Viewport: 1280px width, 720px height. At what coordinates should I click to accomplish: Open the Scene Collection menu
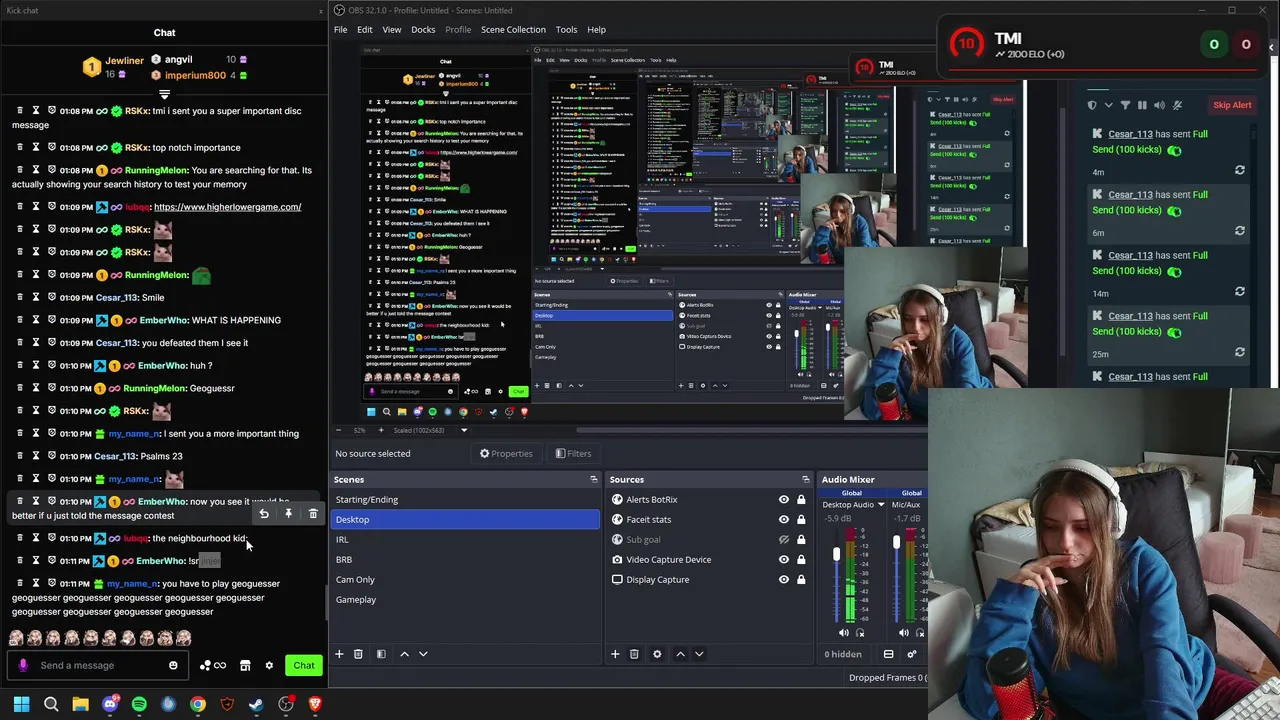(513, 30)
